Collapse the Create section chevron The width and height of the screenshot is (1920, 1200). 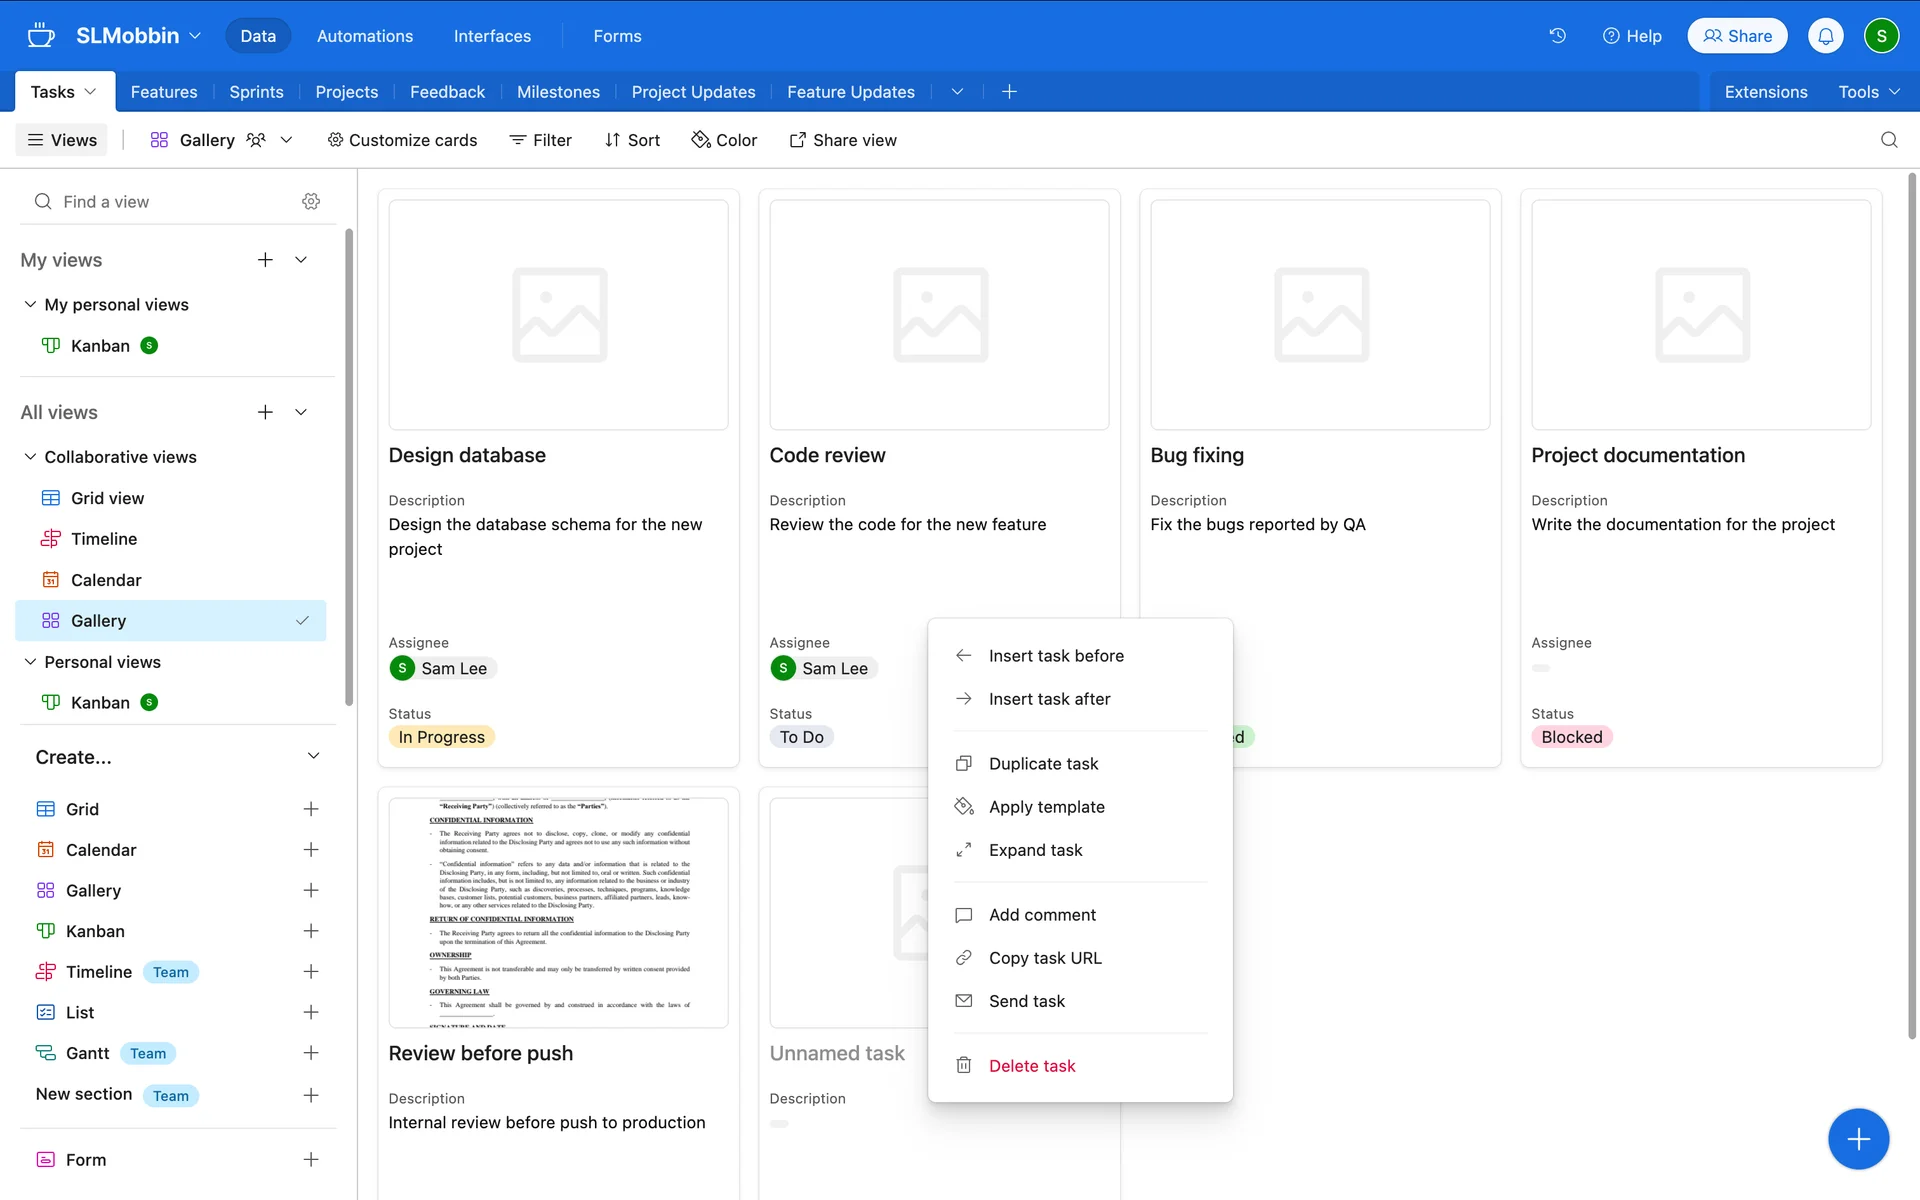313,757
